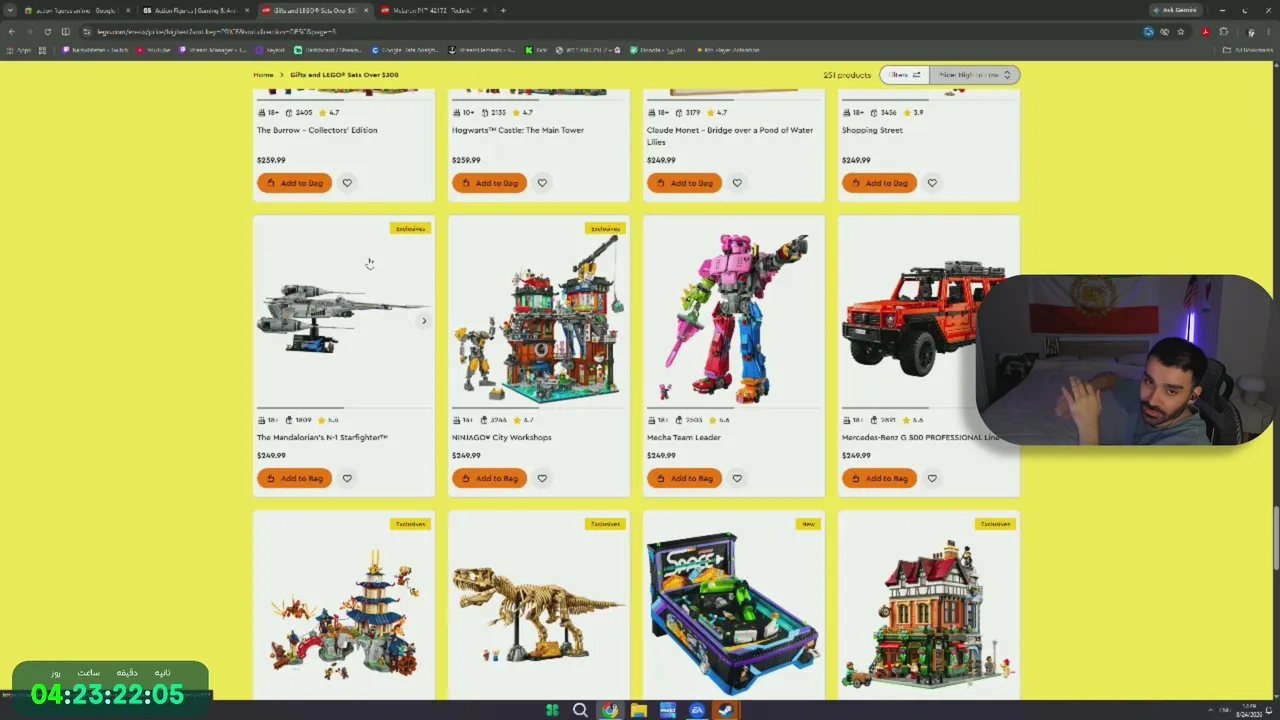Click the 251 products count text
Screen dimensions: 1280x720
click(847, 75)
